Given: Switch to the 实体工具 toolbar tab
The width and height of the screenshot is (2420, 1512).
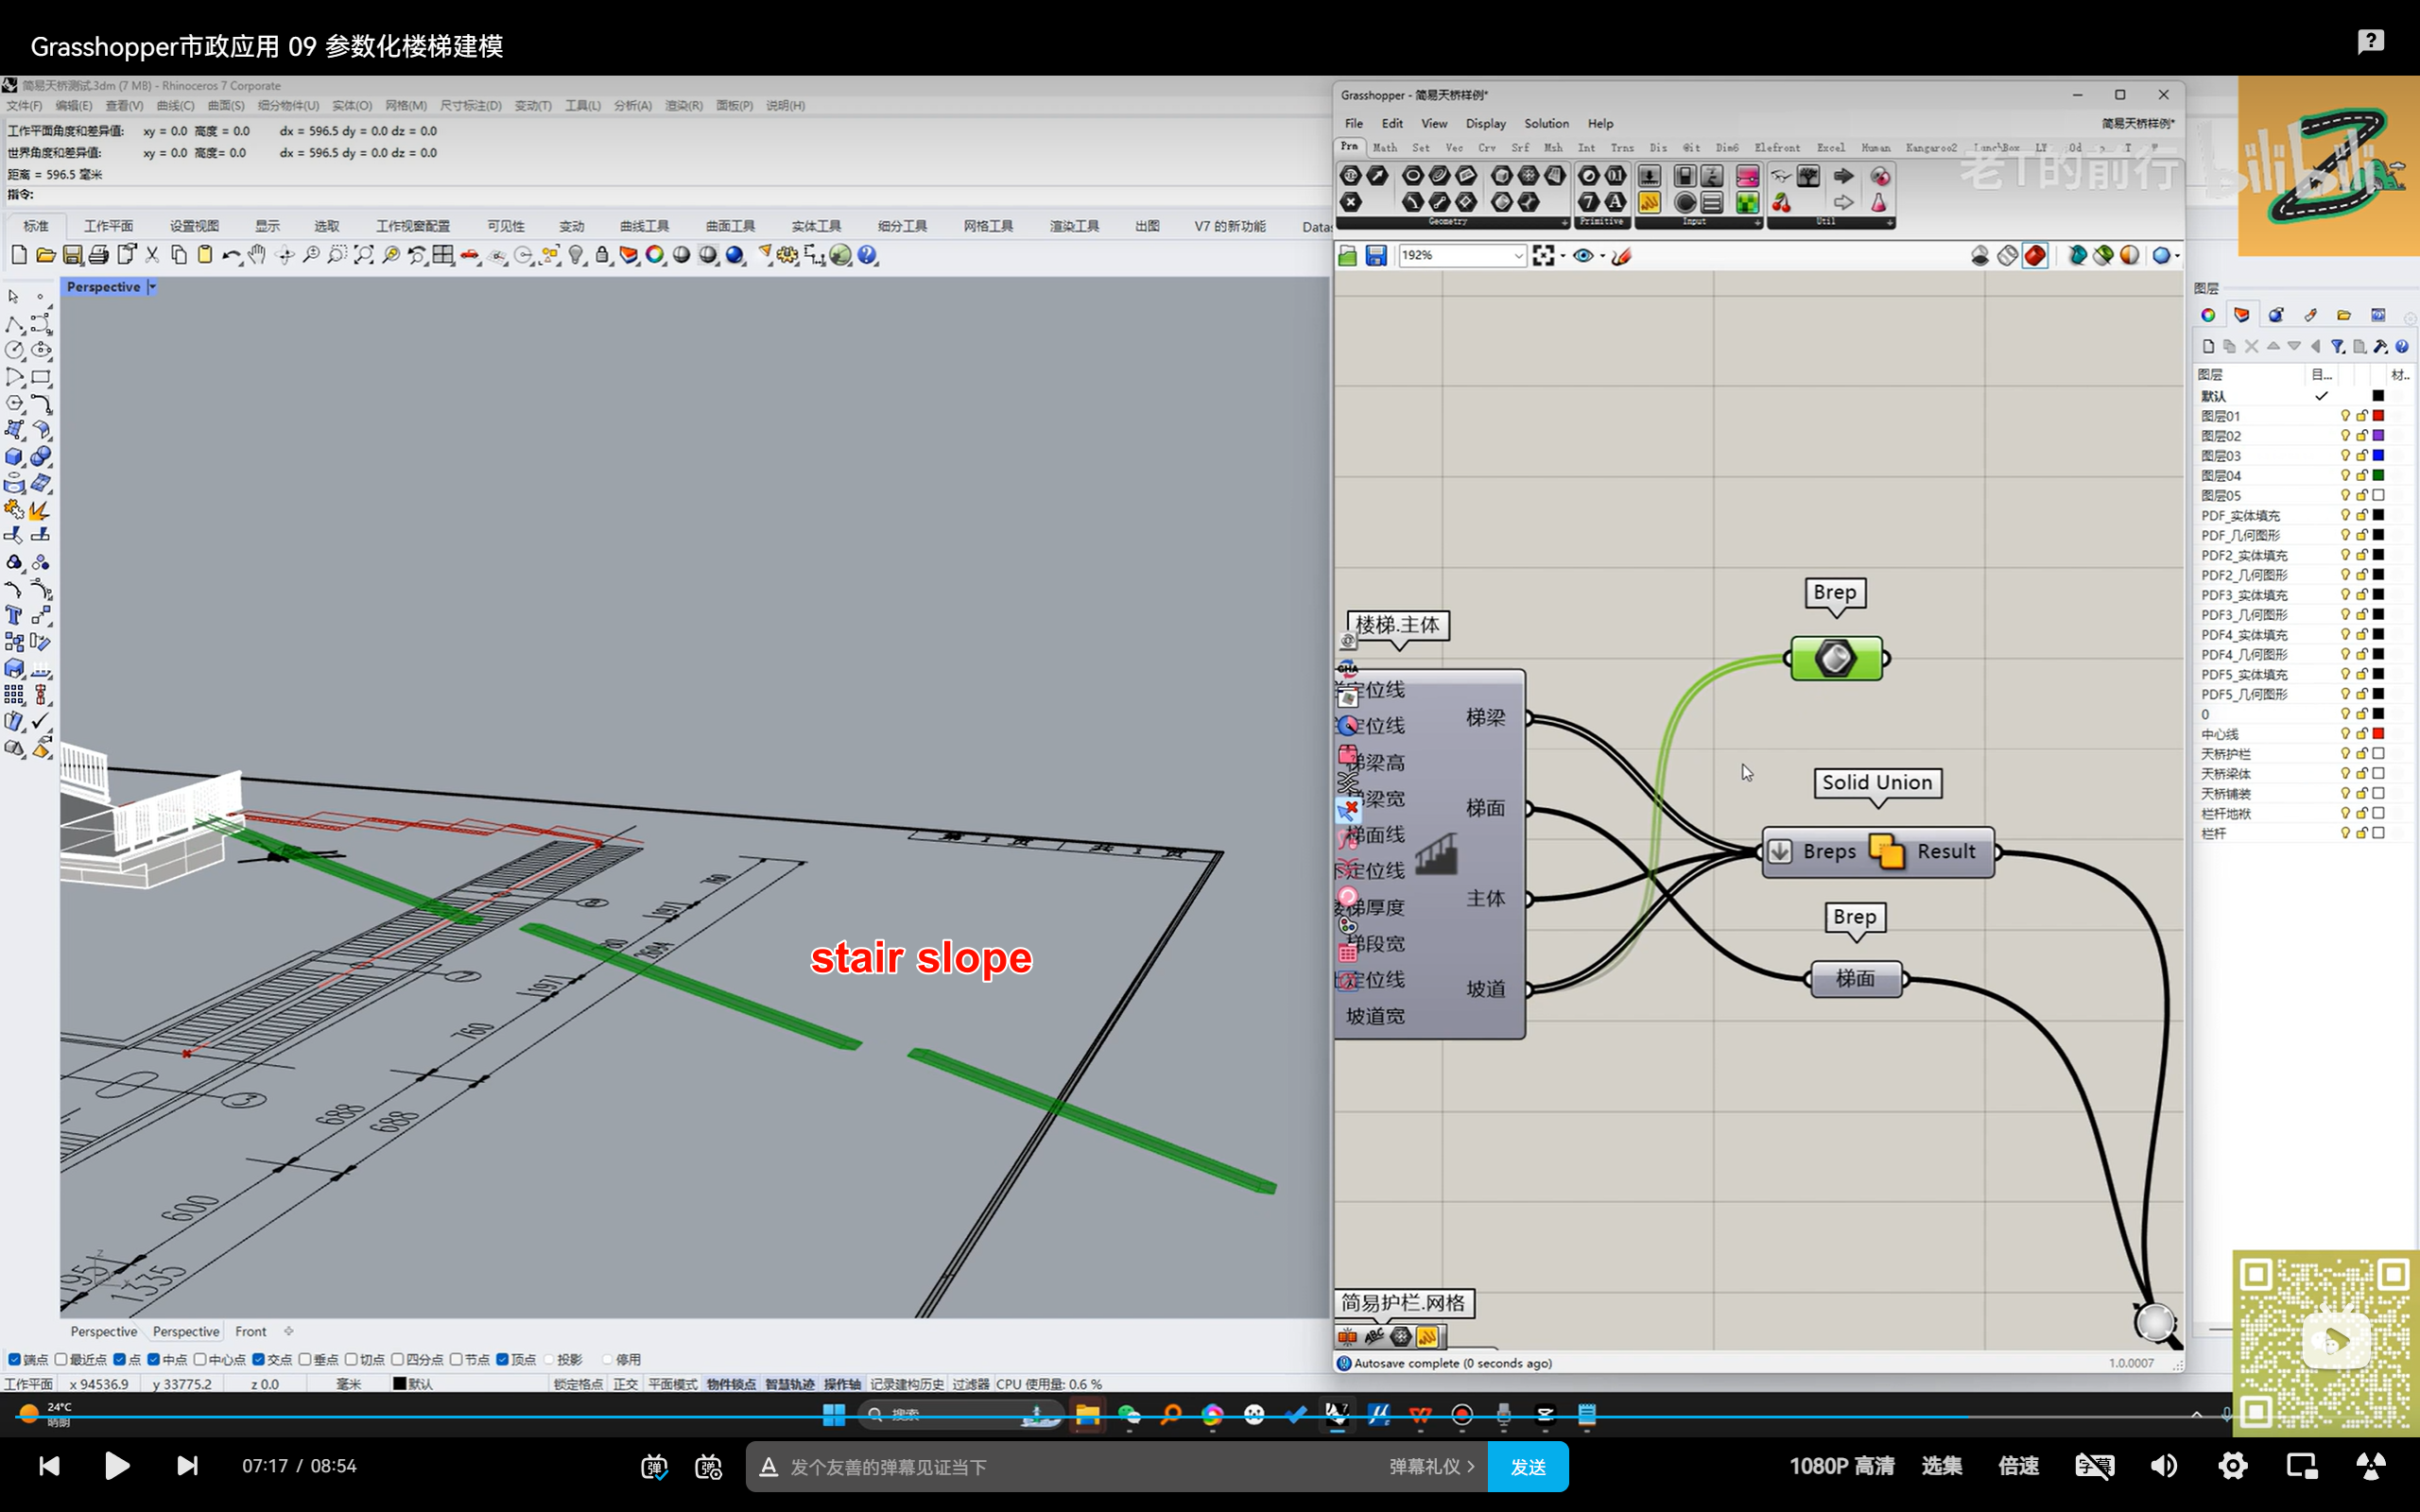Looking at the screenshot, I should pos(816,226).
